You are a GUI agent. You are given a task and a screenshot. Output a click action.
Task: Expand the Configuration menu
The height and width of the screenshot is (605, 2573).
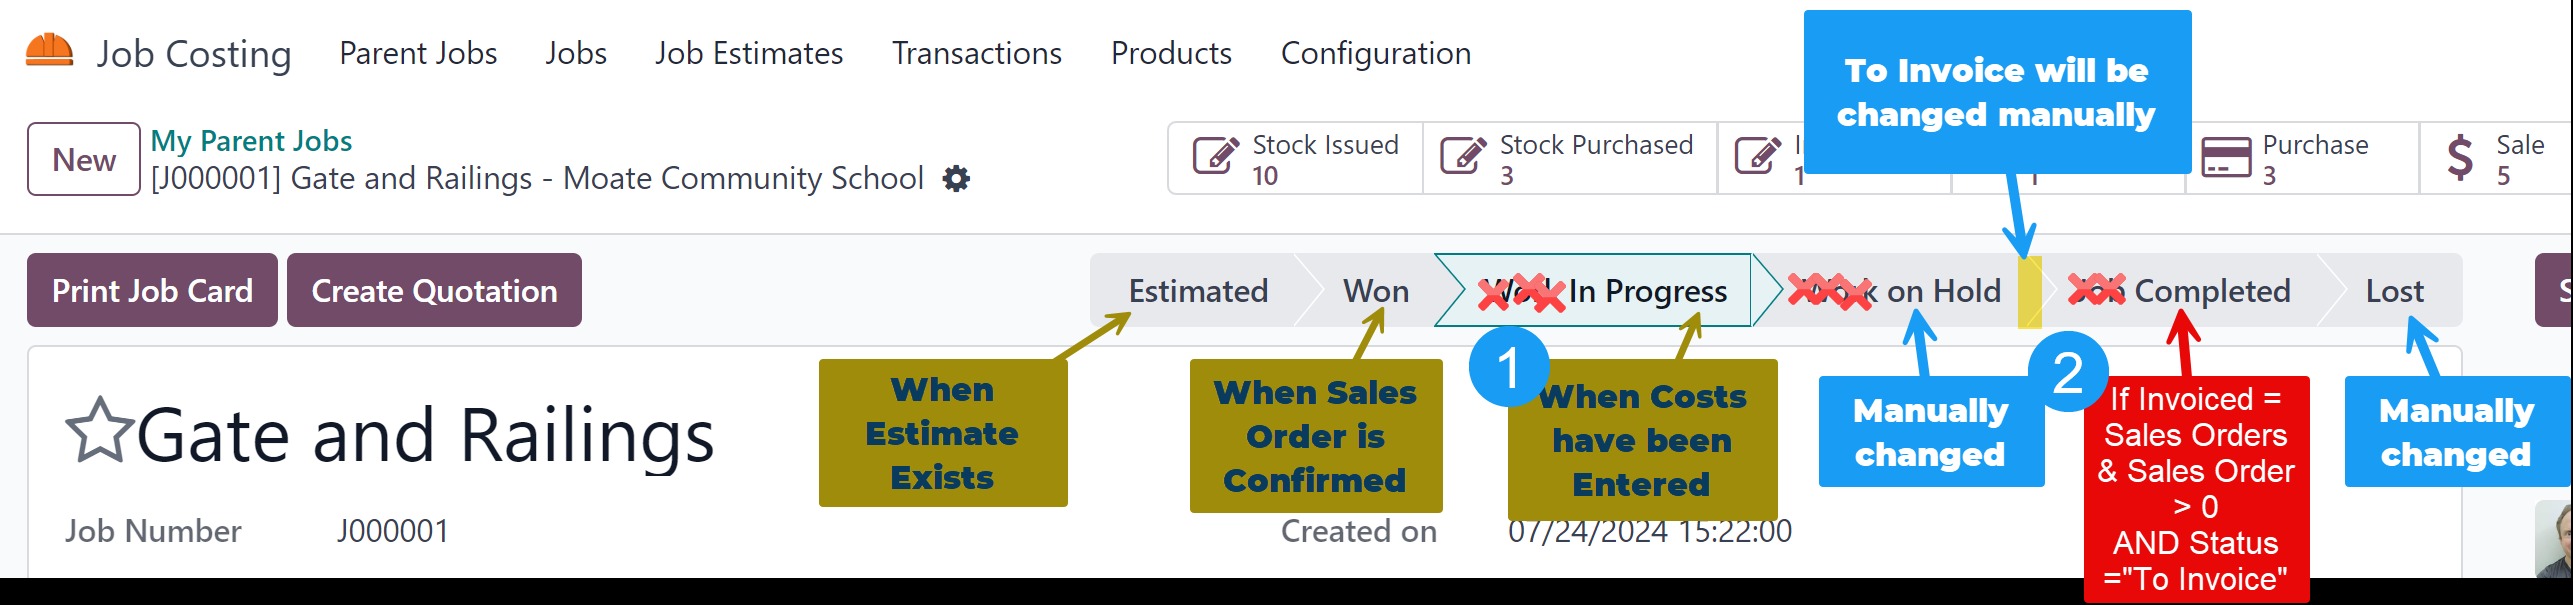[x=1375, y=53]
